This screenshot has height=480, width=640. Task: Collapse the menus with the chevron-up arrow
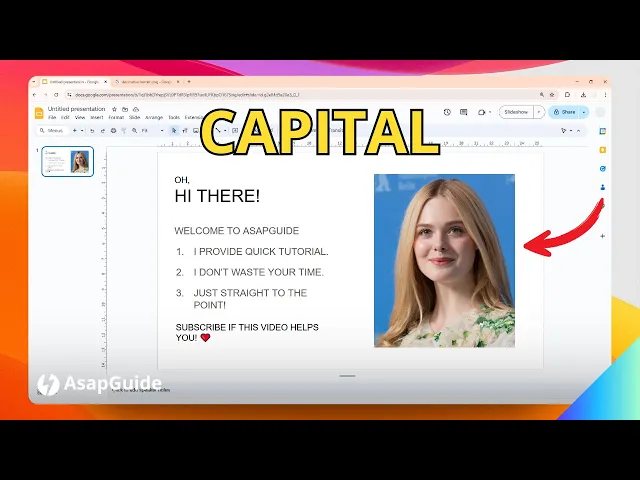pos(578,131)
